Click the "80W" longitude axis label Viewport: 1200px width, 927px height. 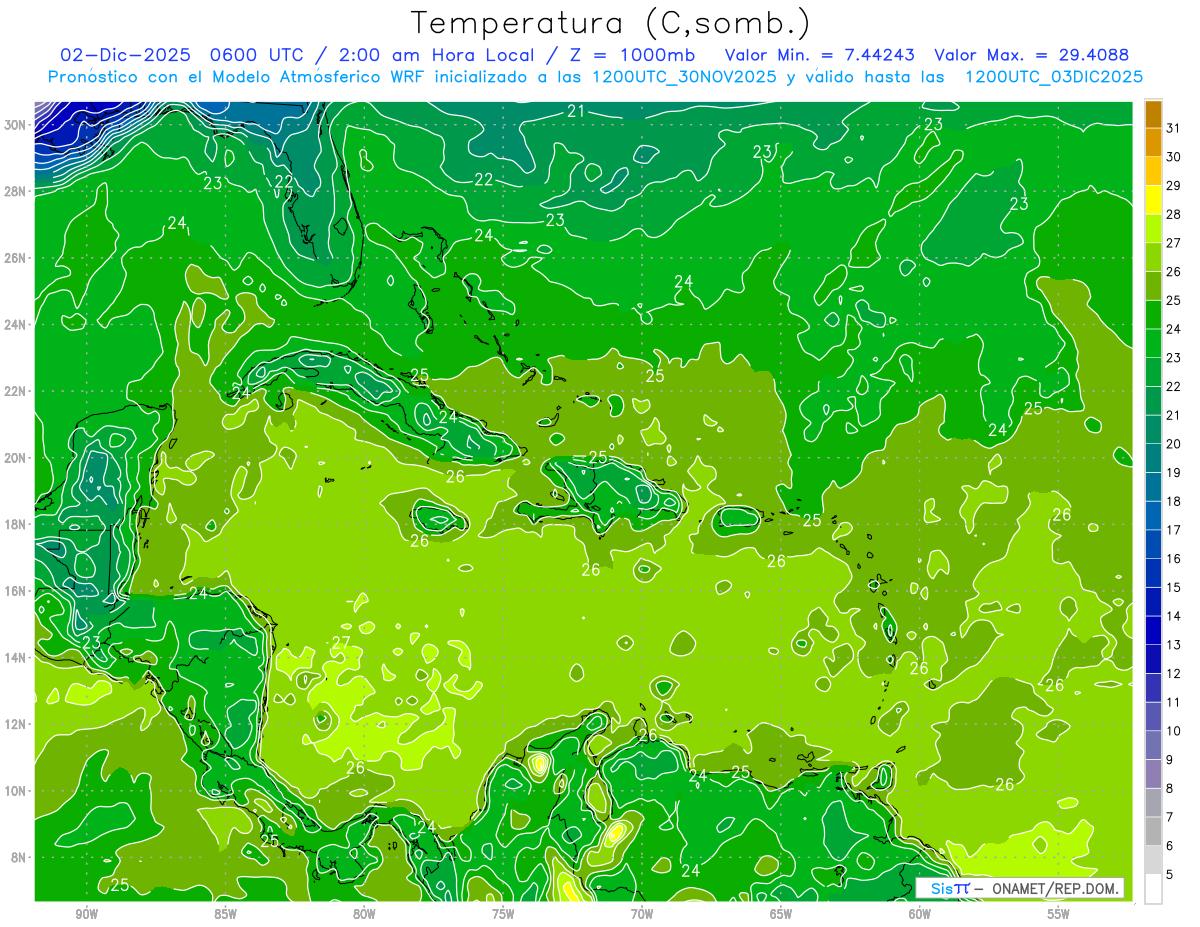(364, 914)
